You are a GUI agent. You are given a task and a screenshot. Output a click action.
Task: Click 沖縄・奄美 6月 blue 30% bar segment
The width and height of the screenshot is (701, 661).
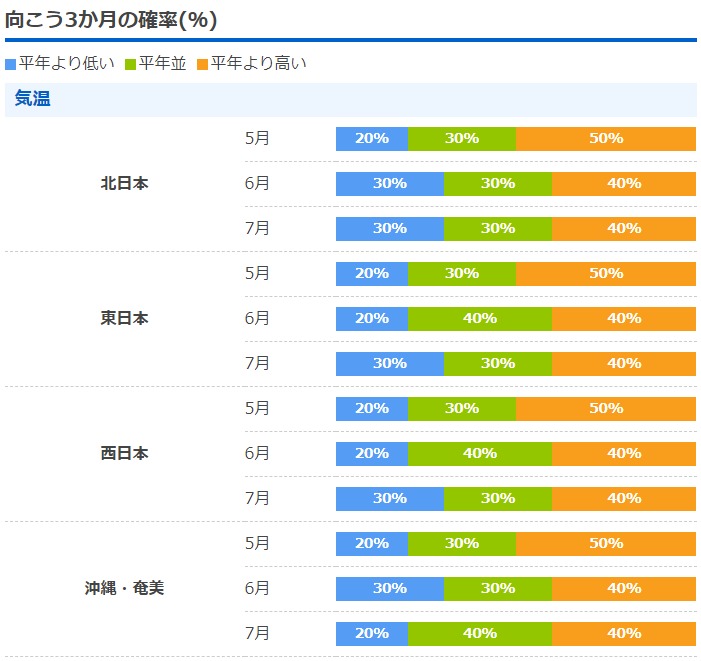(390, 589)
